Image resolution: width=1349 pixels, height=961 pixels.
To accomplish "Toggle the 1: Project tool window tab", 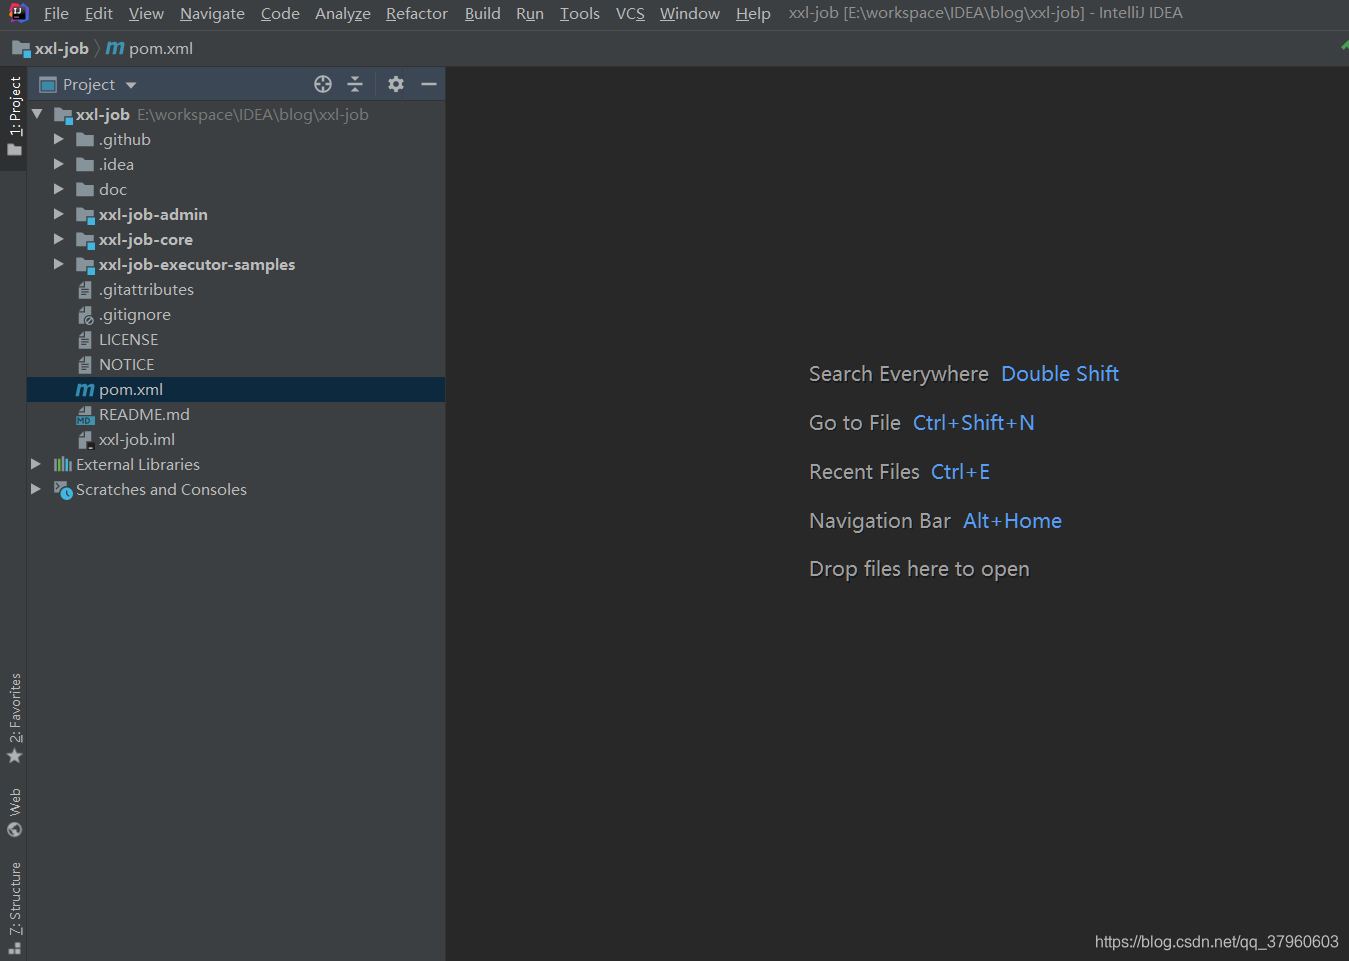I will tap(14, 116).
